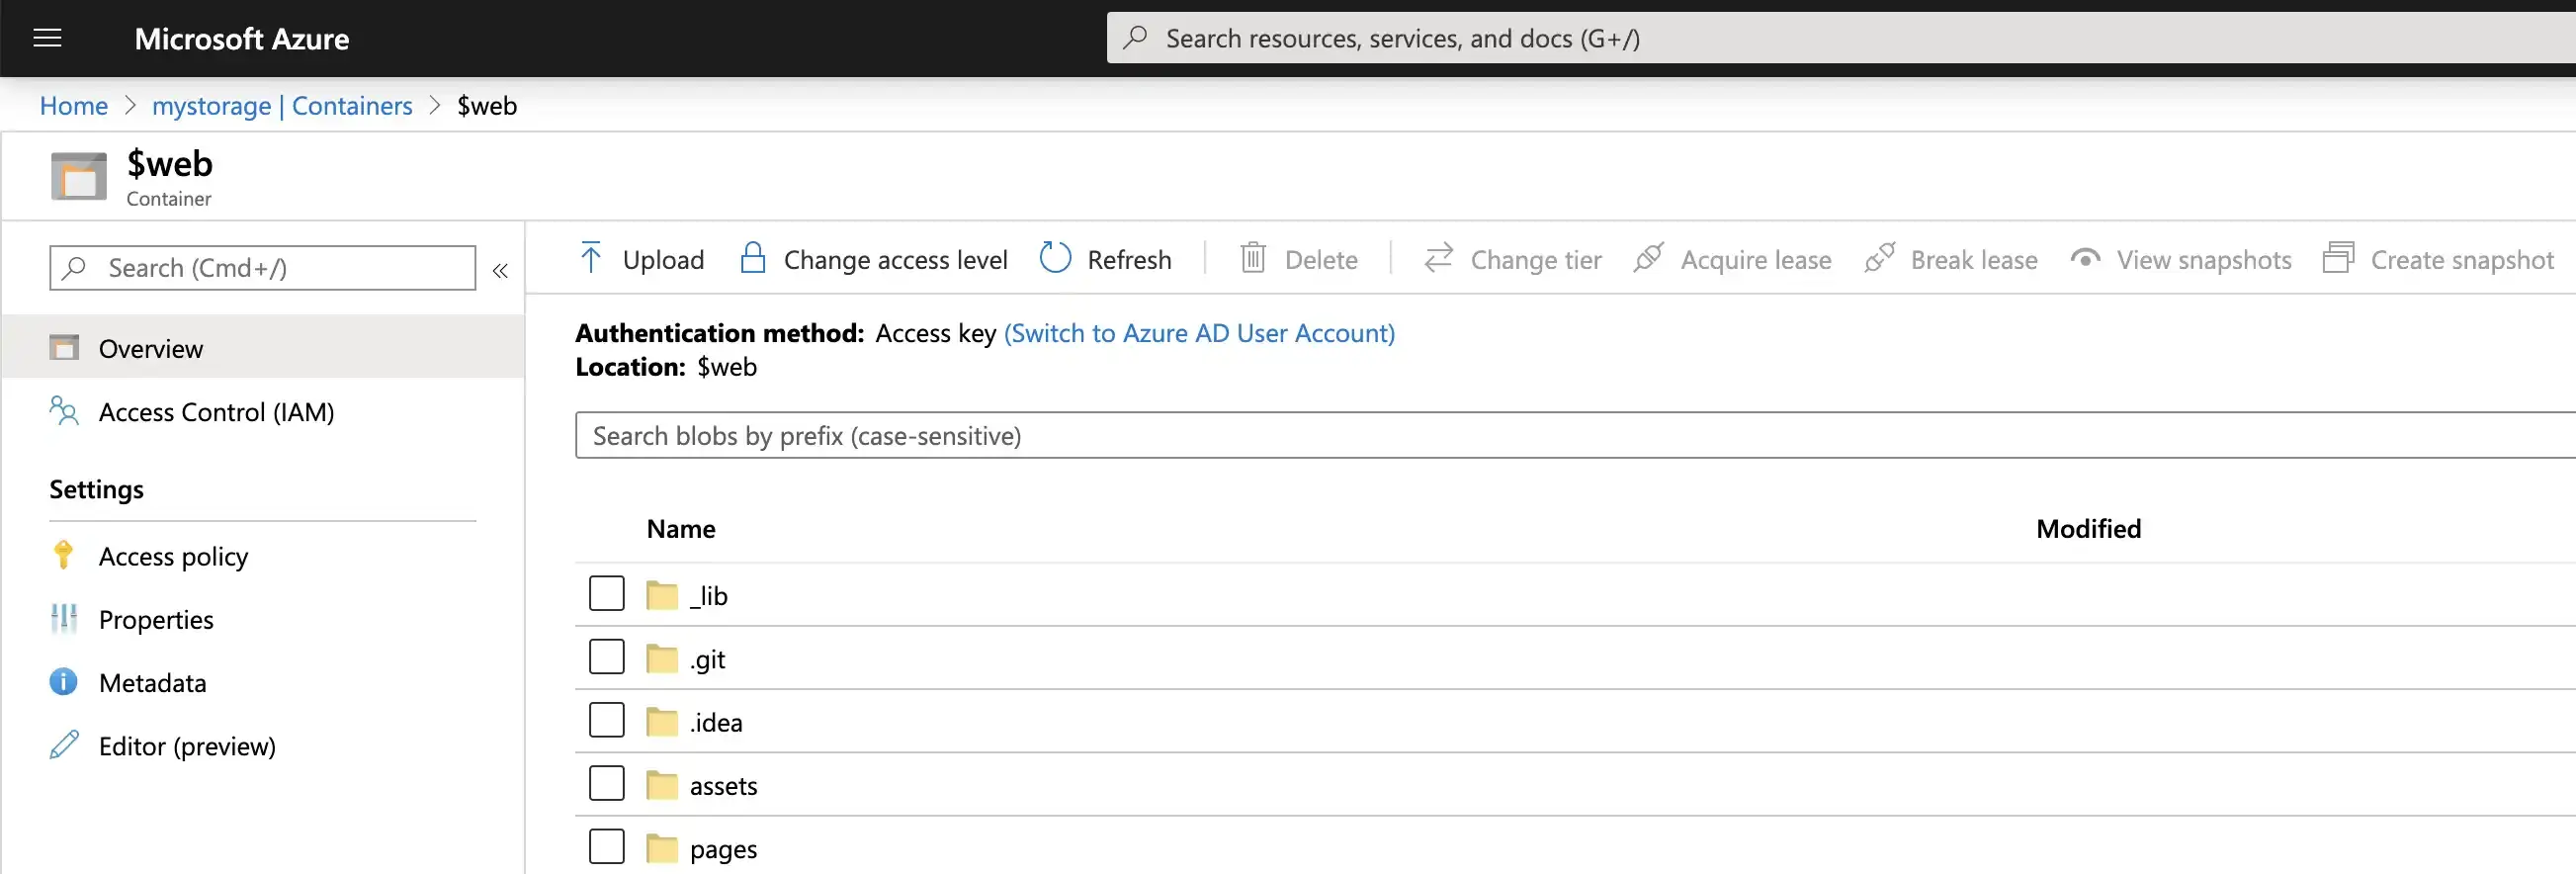This screenshot has height=874, width=2576.
Task: Click the Upload arrow icon
Action: coord(591,258)
